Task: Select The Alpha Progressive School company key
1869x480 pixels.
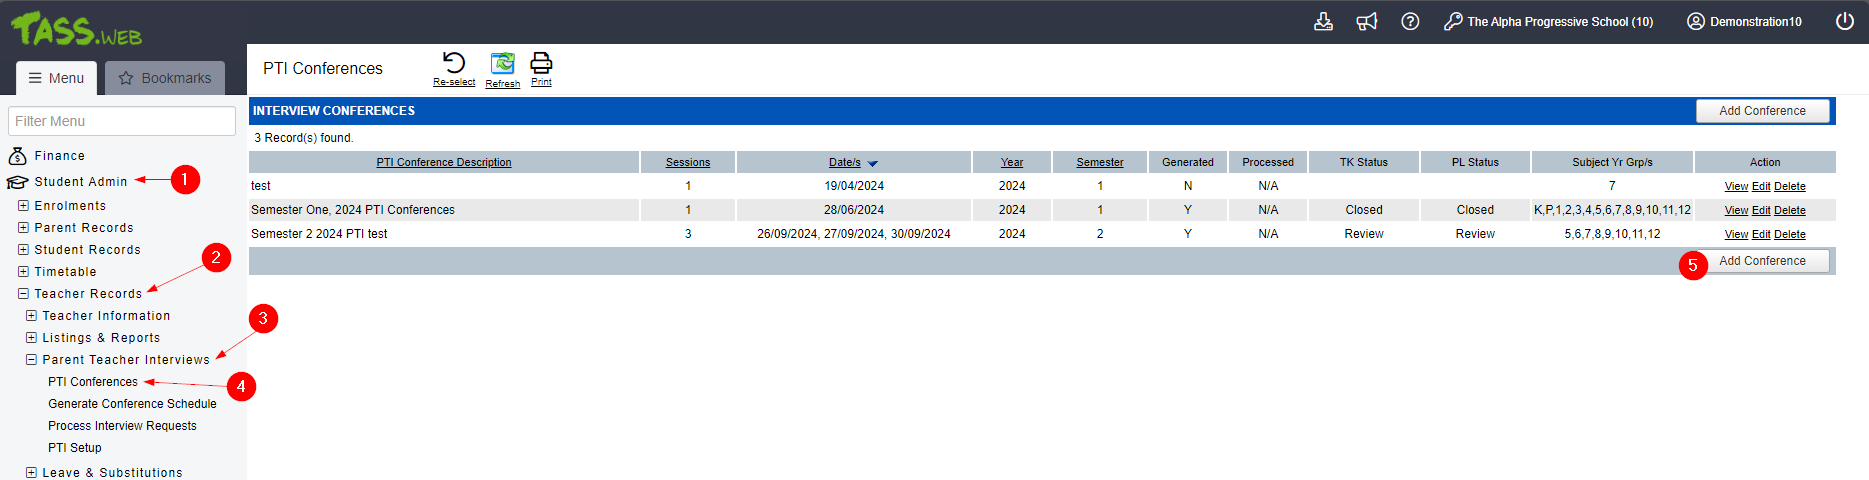Action: [x=1548, y=21]
